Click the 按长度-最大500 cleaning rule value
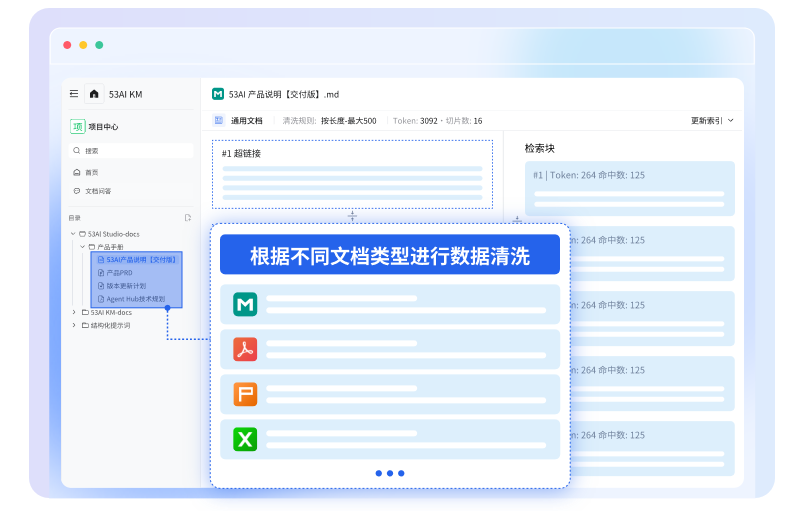Image resolution: width=805 pixels, height=520 pixels. tap(349, 121)
